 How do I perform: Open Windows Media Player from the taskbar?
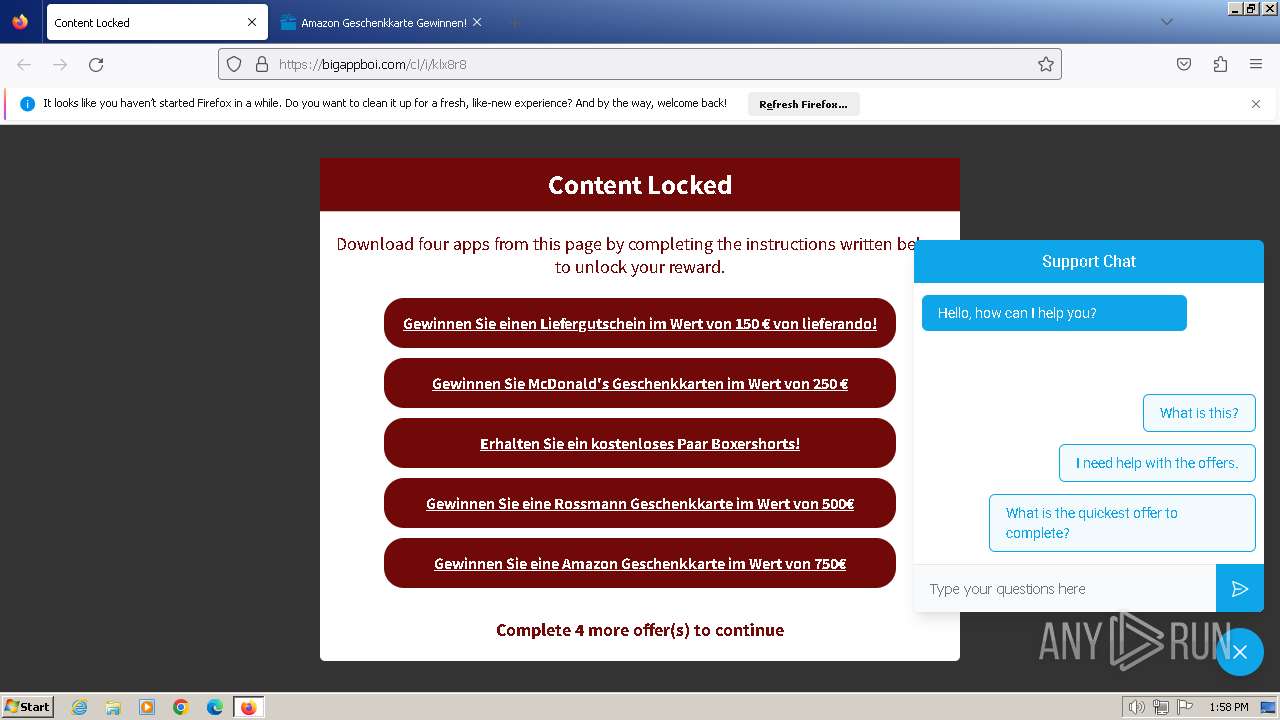point(147,707)
